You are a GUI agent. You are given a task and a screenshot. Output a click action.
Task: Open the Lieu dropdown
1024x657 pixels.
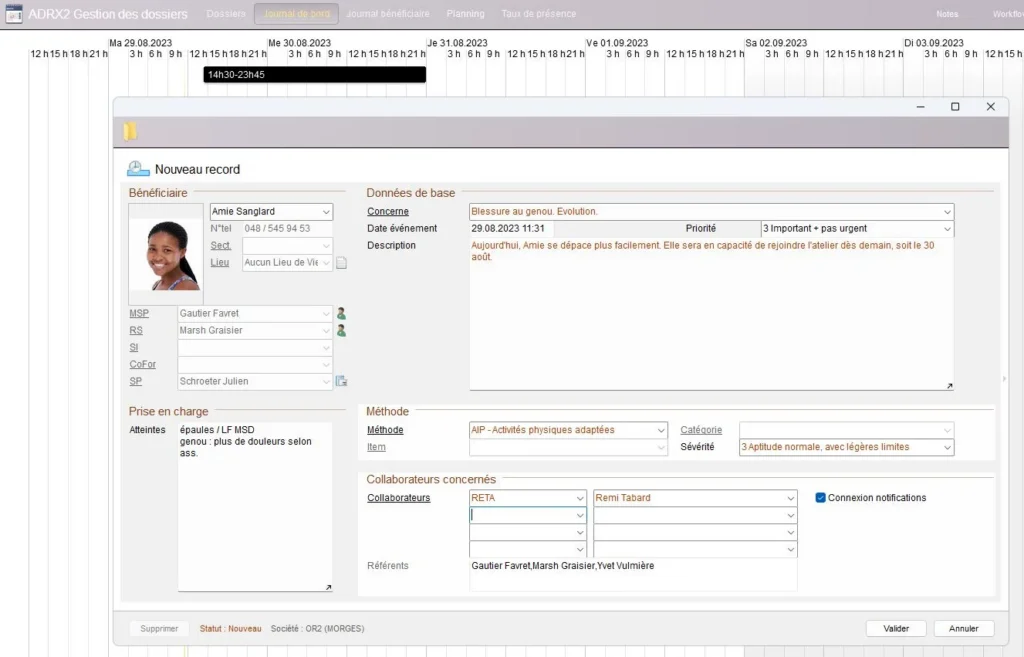pos(326,263)
